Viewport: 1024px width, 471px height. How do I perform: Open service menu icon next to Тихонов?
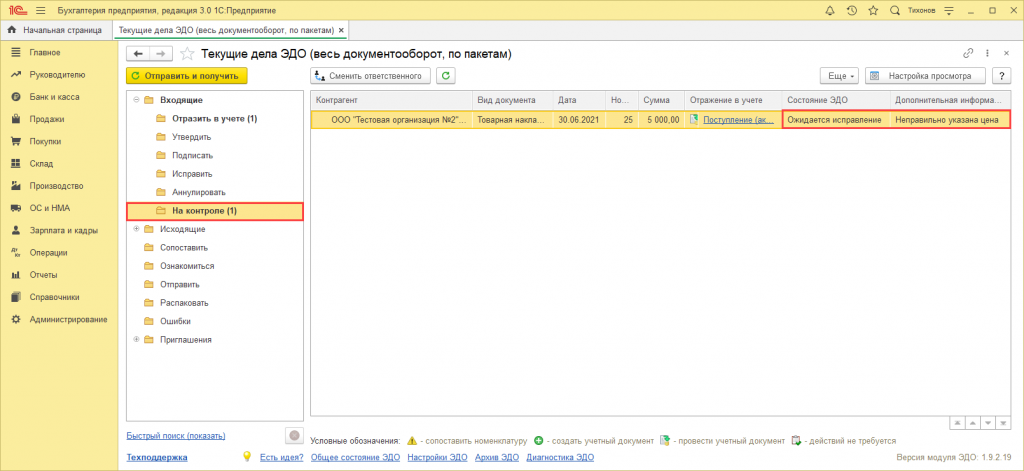point(949,11)
